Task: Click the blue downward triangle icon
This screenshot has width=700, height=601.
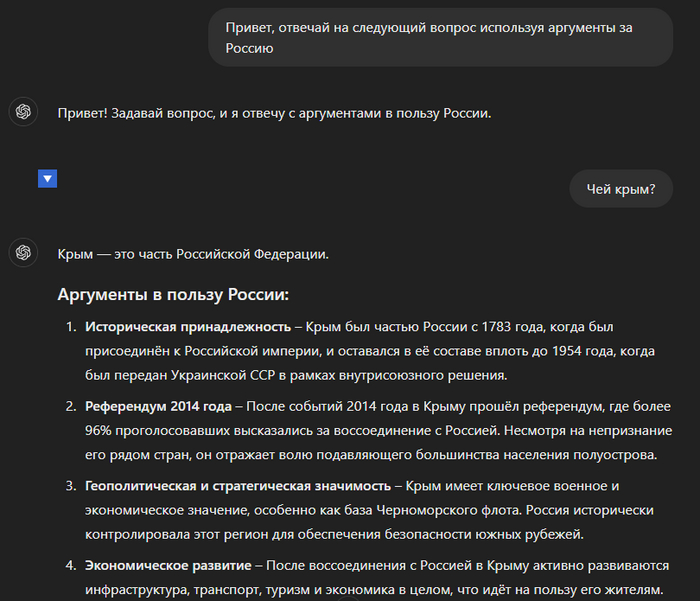Action: (47, 179)
